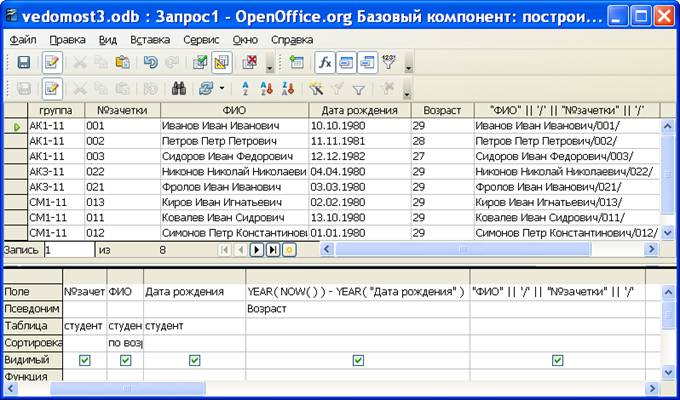This screenshot has height=400, width=680.
Task: Uncheck Visible checkbox for ФИО column
Action: tap(125, 360)
